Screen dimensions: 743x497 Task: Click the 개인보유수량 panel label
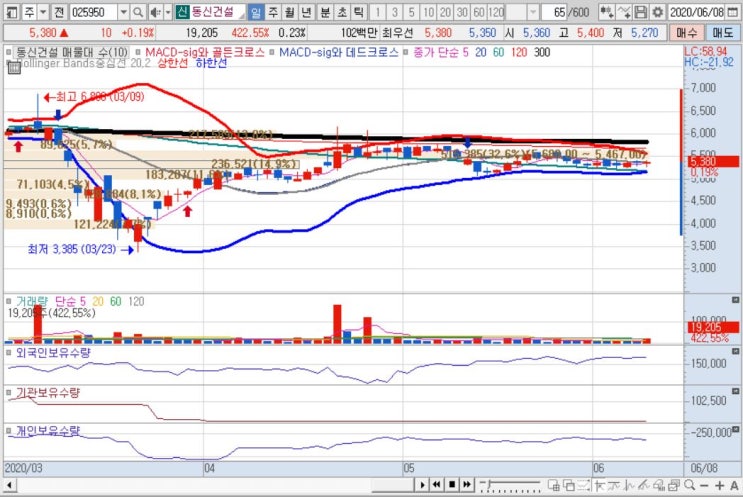pyautogui.click(x=48, y=431)
